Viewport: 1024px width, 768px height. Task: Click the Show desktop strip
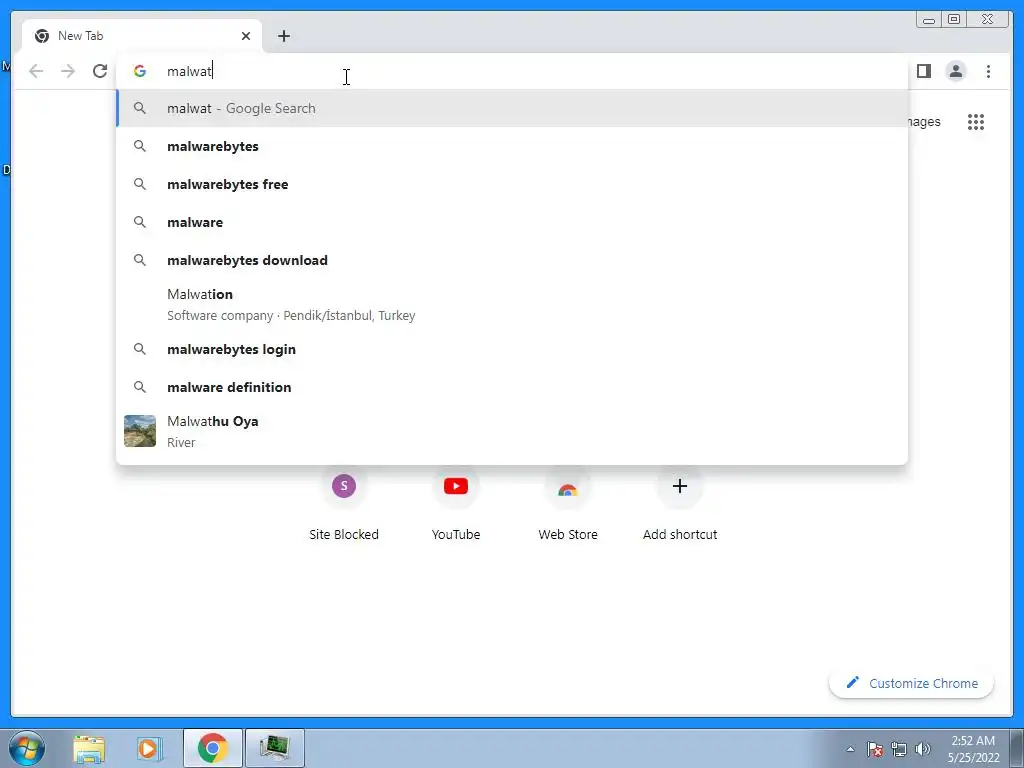[1017, 748]
